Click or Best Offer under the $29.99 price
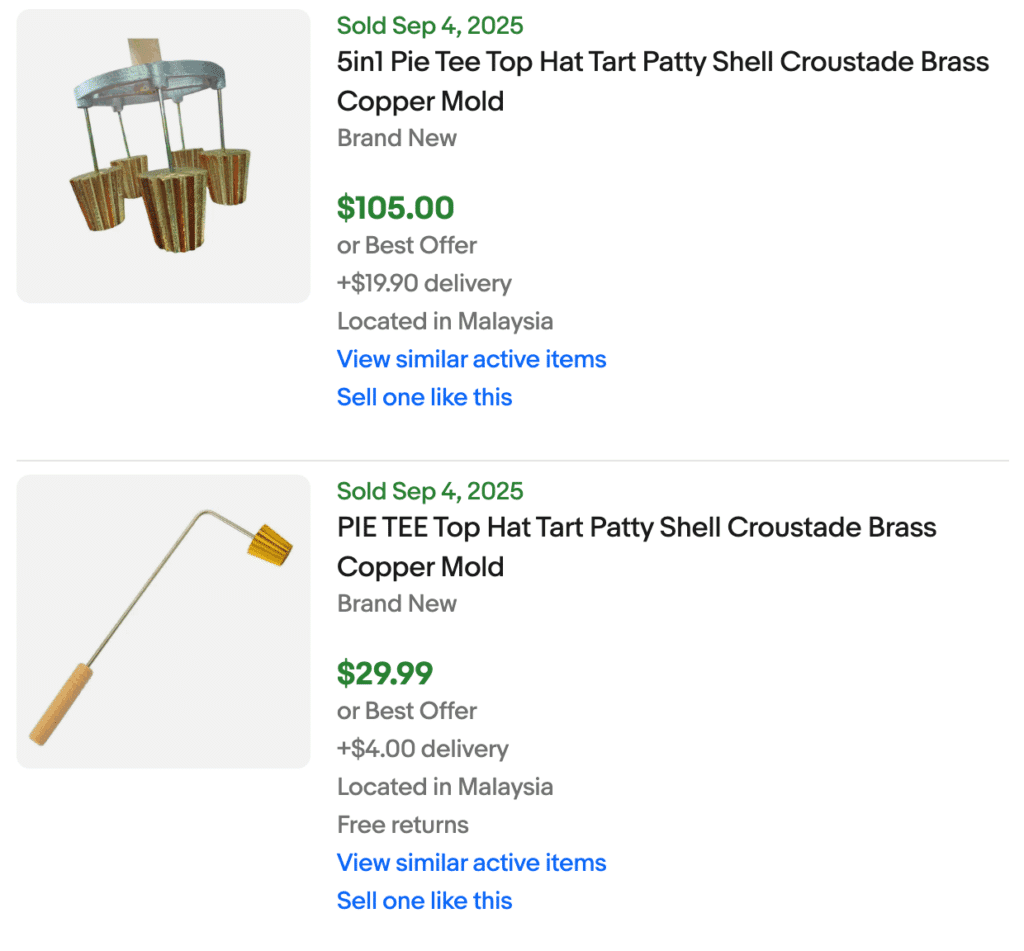This screenshot has height=951, width=1024. (406, 710)
